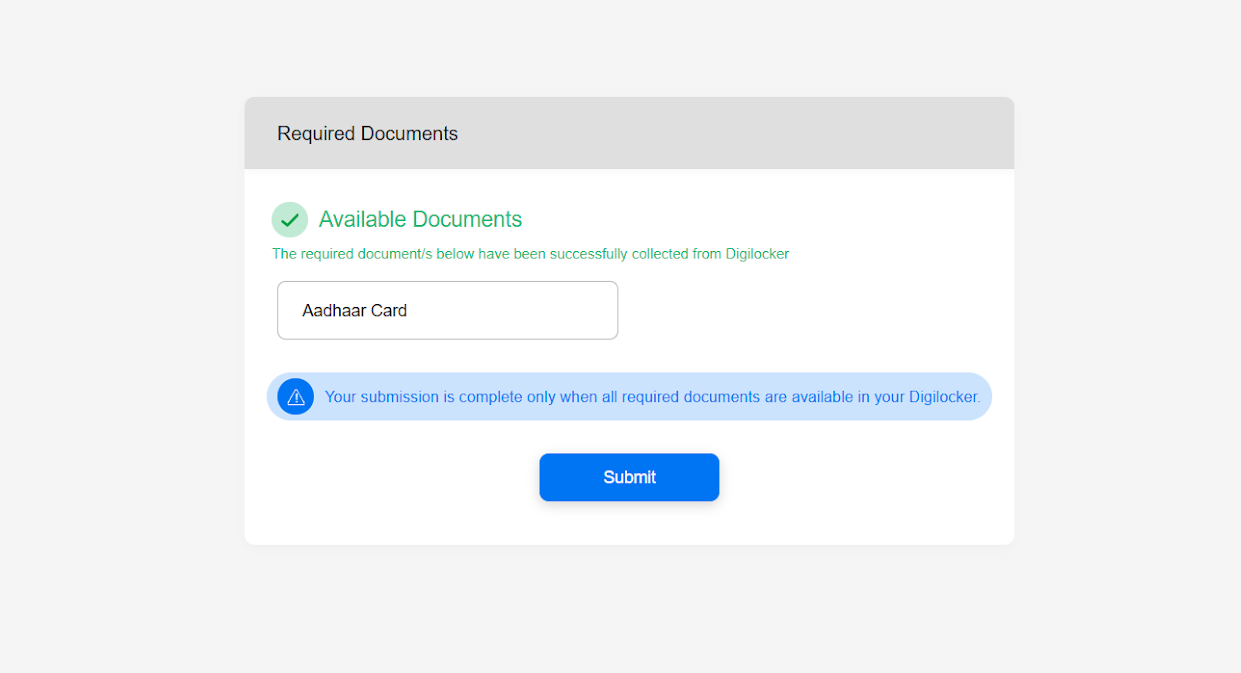
Task: Click the word Digilocker in green message
Action: tap(755, 254)
